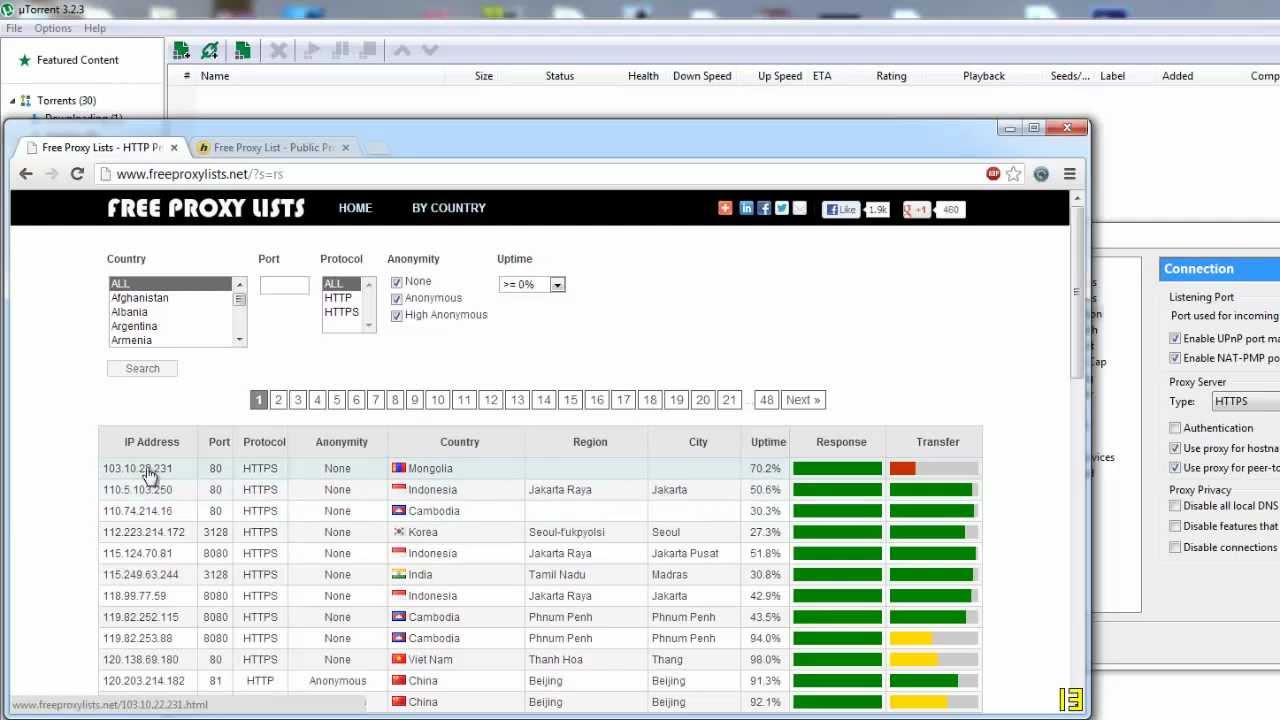Image resolution: width=1280 pixels, height=720 pixels.
Task: Toggle Use proxy for hostname lookups
Action: click(1175, 448)
